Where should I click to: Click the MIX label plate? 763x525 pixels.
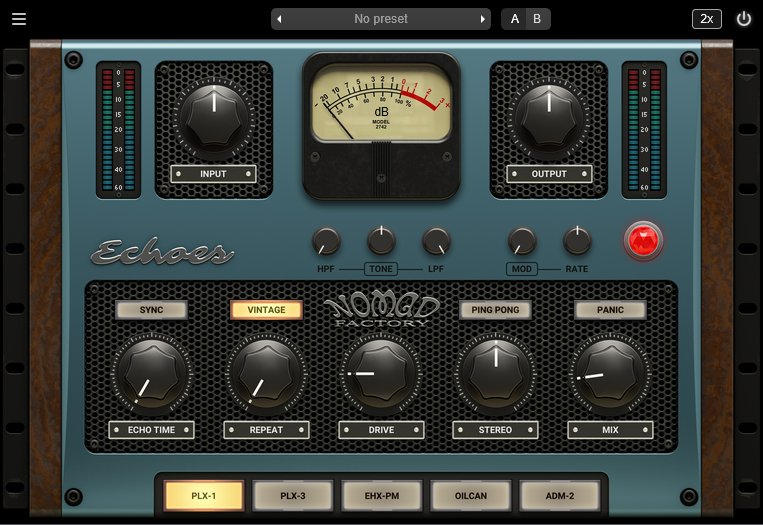coord(610,430)
